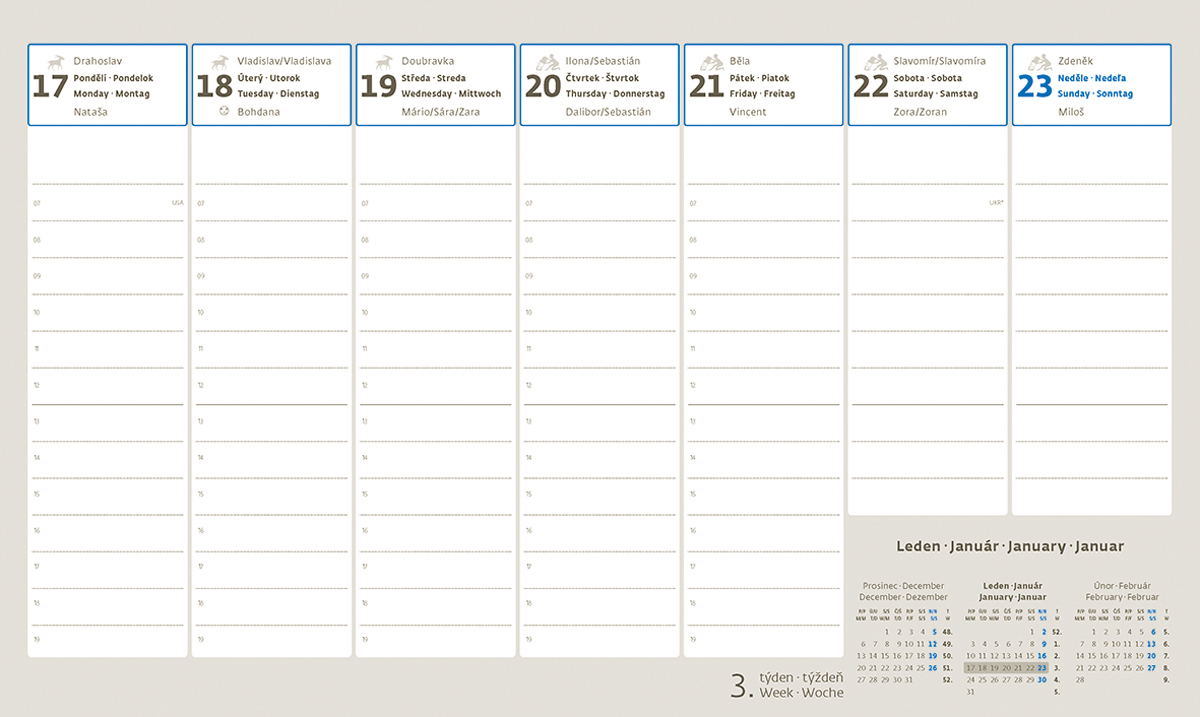Click the moon phase icon beside Bohdana
The width and height of the screenshot is (1200, 717).
pyautogui.click(x=223, y=112)
